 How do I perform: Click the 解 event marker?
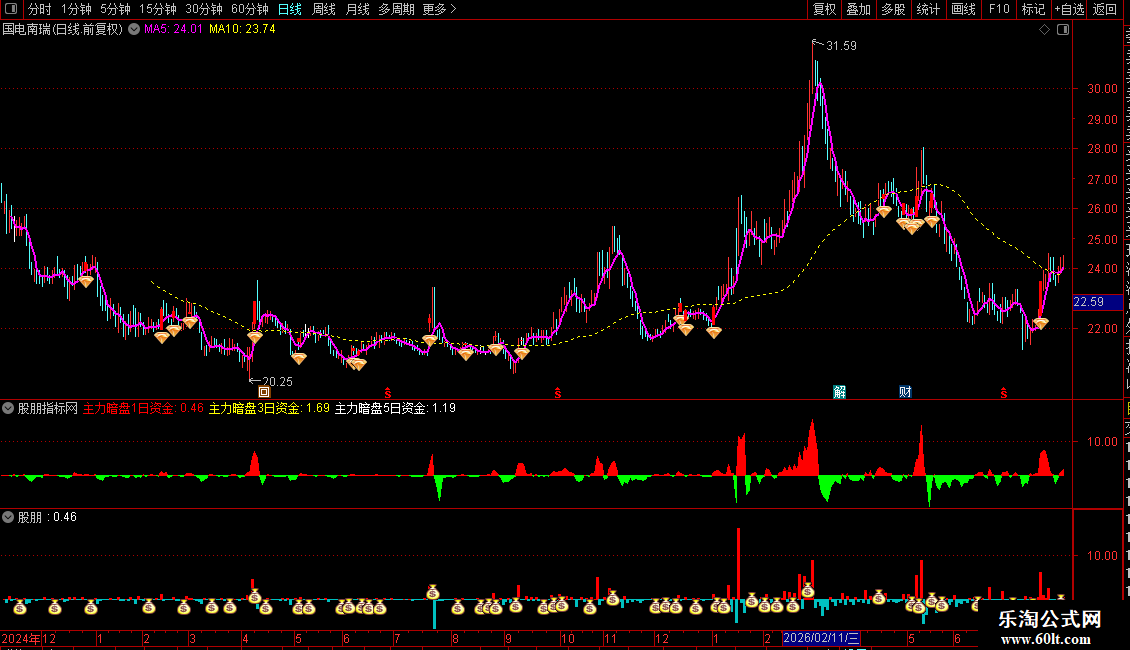[x=840, y=392]
